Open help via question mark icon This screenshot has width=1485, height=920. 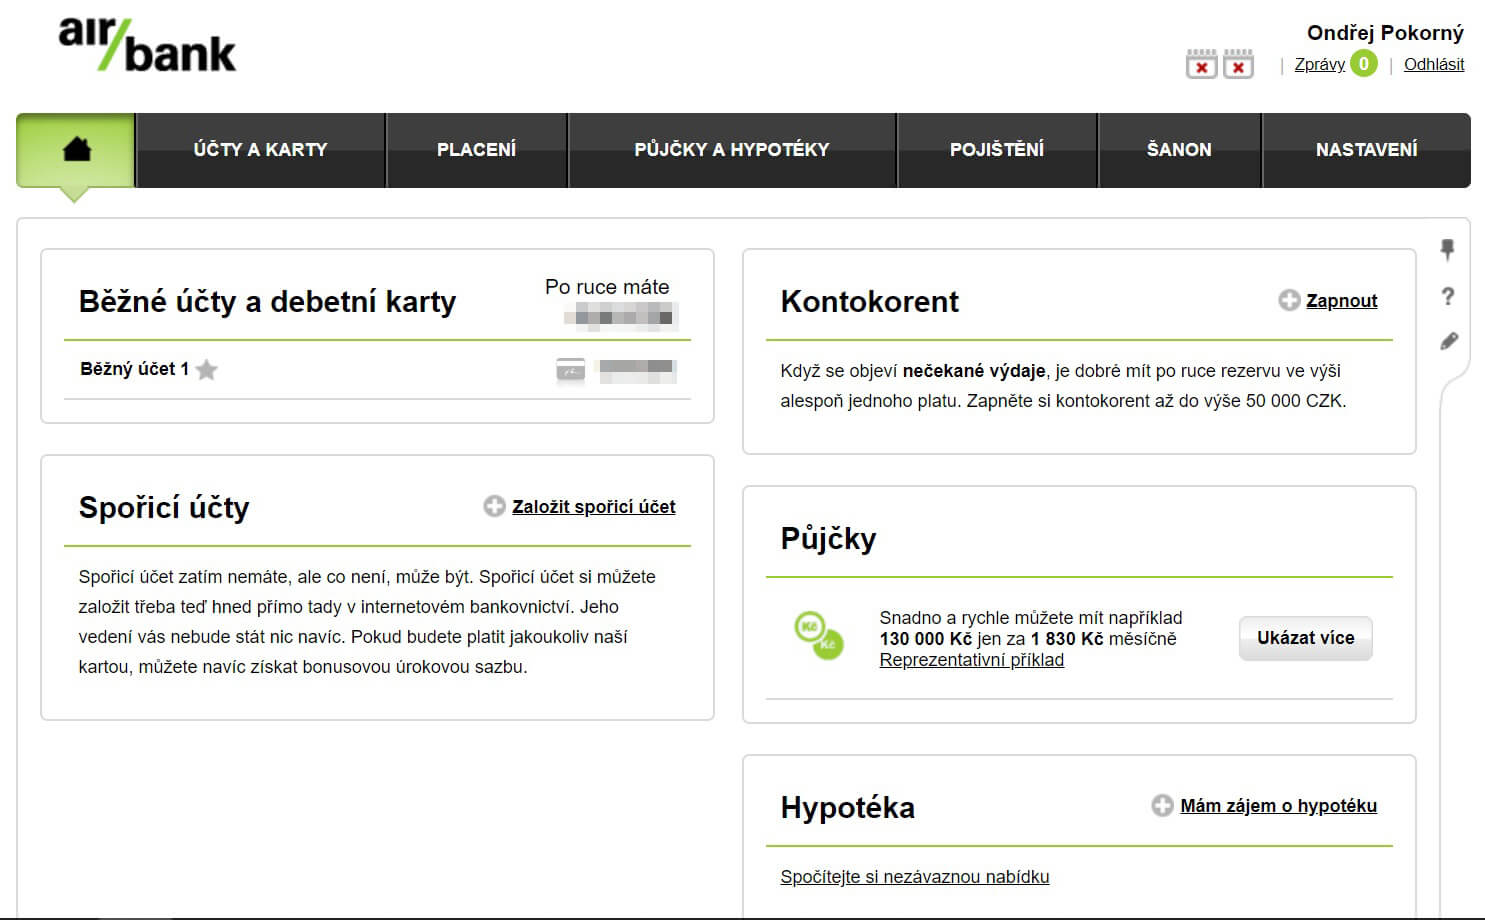pyautogui.click(x=1447, y=296)
